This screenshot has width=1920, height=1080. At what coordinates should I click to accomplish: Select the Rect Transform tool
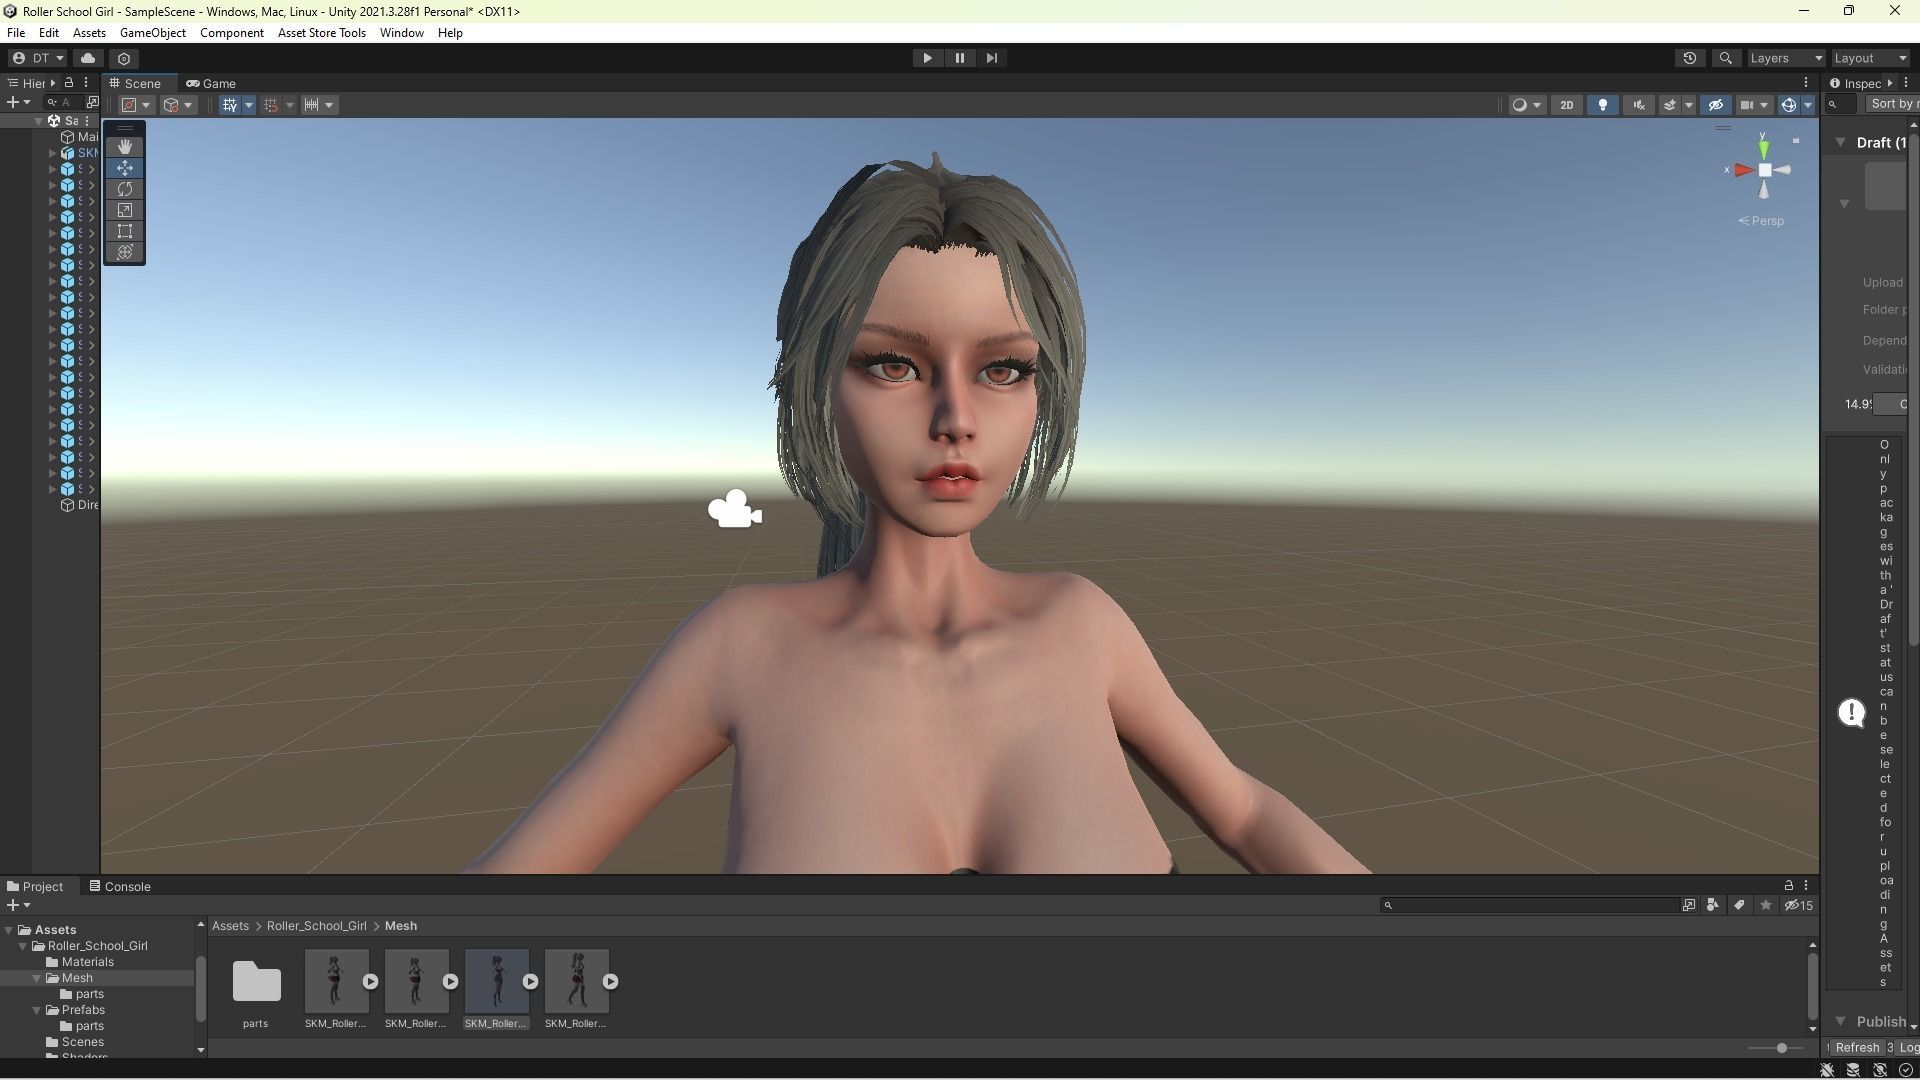pos(125,231)
